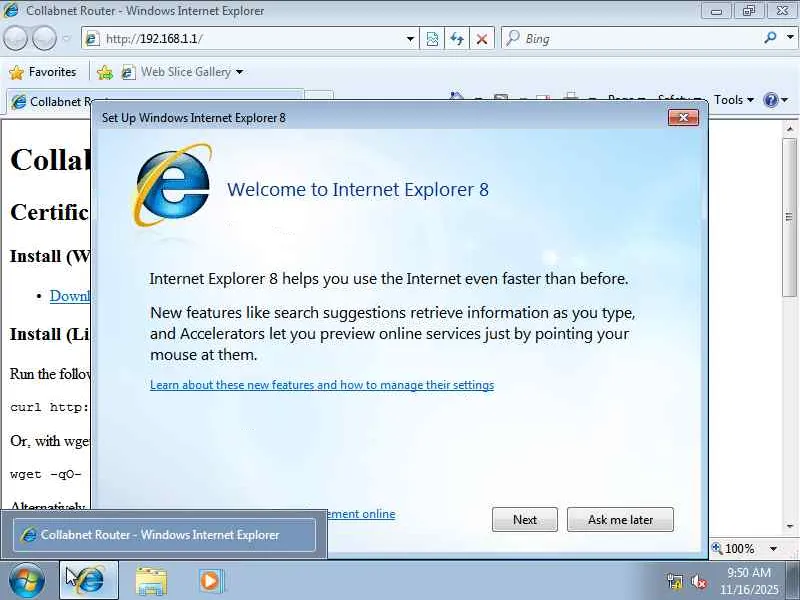Click the page scrollbar down arrow
The width and height of the screenshot is (800, 600).
click(x=790, y=526)
